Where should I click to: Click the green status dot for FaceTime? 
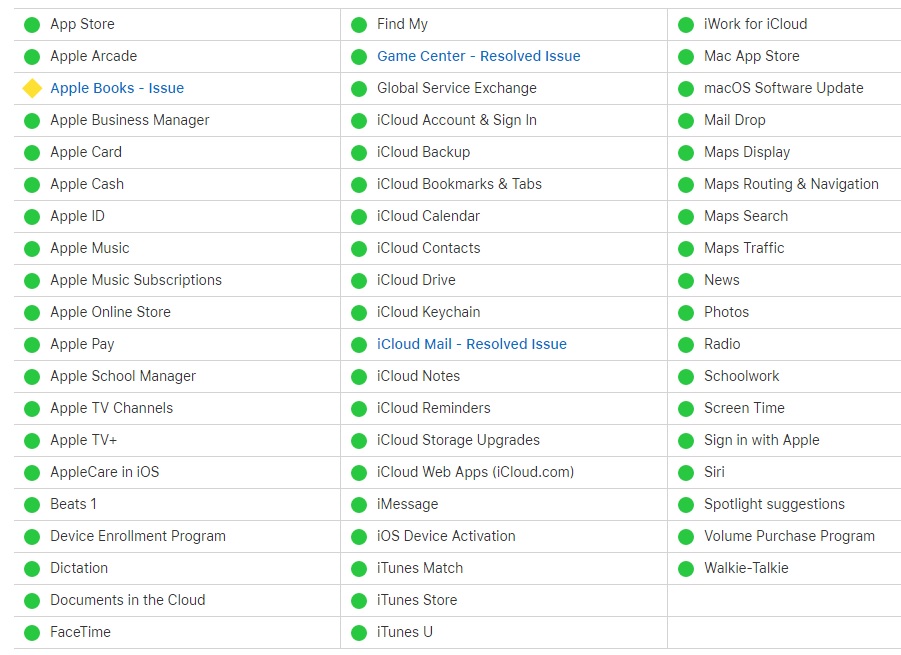click(x=32, y=633)
